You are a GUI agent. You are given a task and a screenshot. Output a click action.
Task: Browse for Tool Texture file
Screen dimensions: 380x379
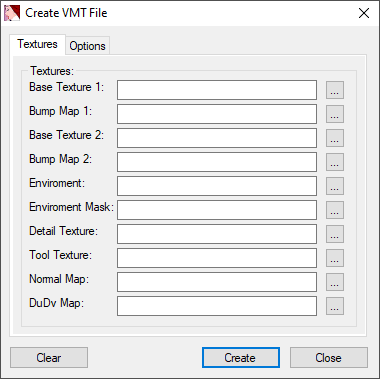[x=335, y=258]
